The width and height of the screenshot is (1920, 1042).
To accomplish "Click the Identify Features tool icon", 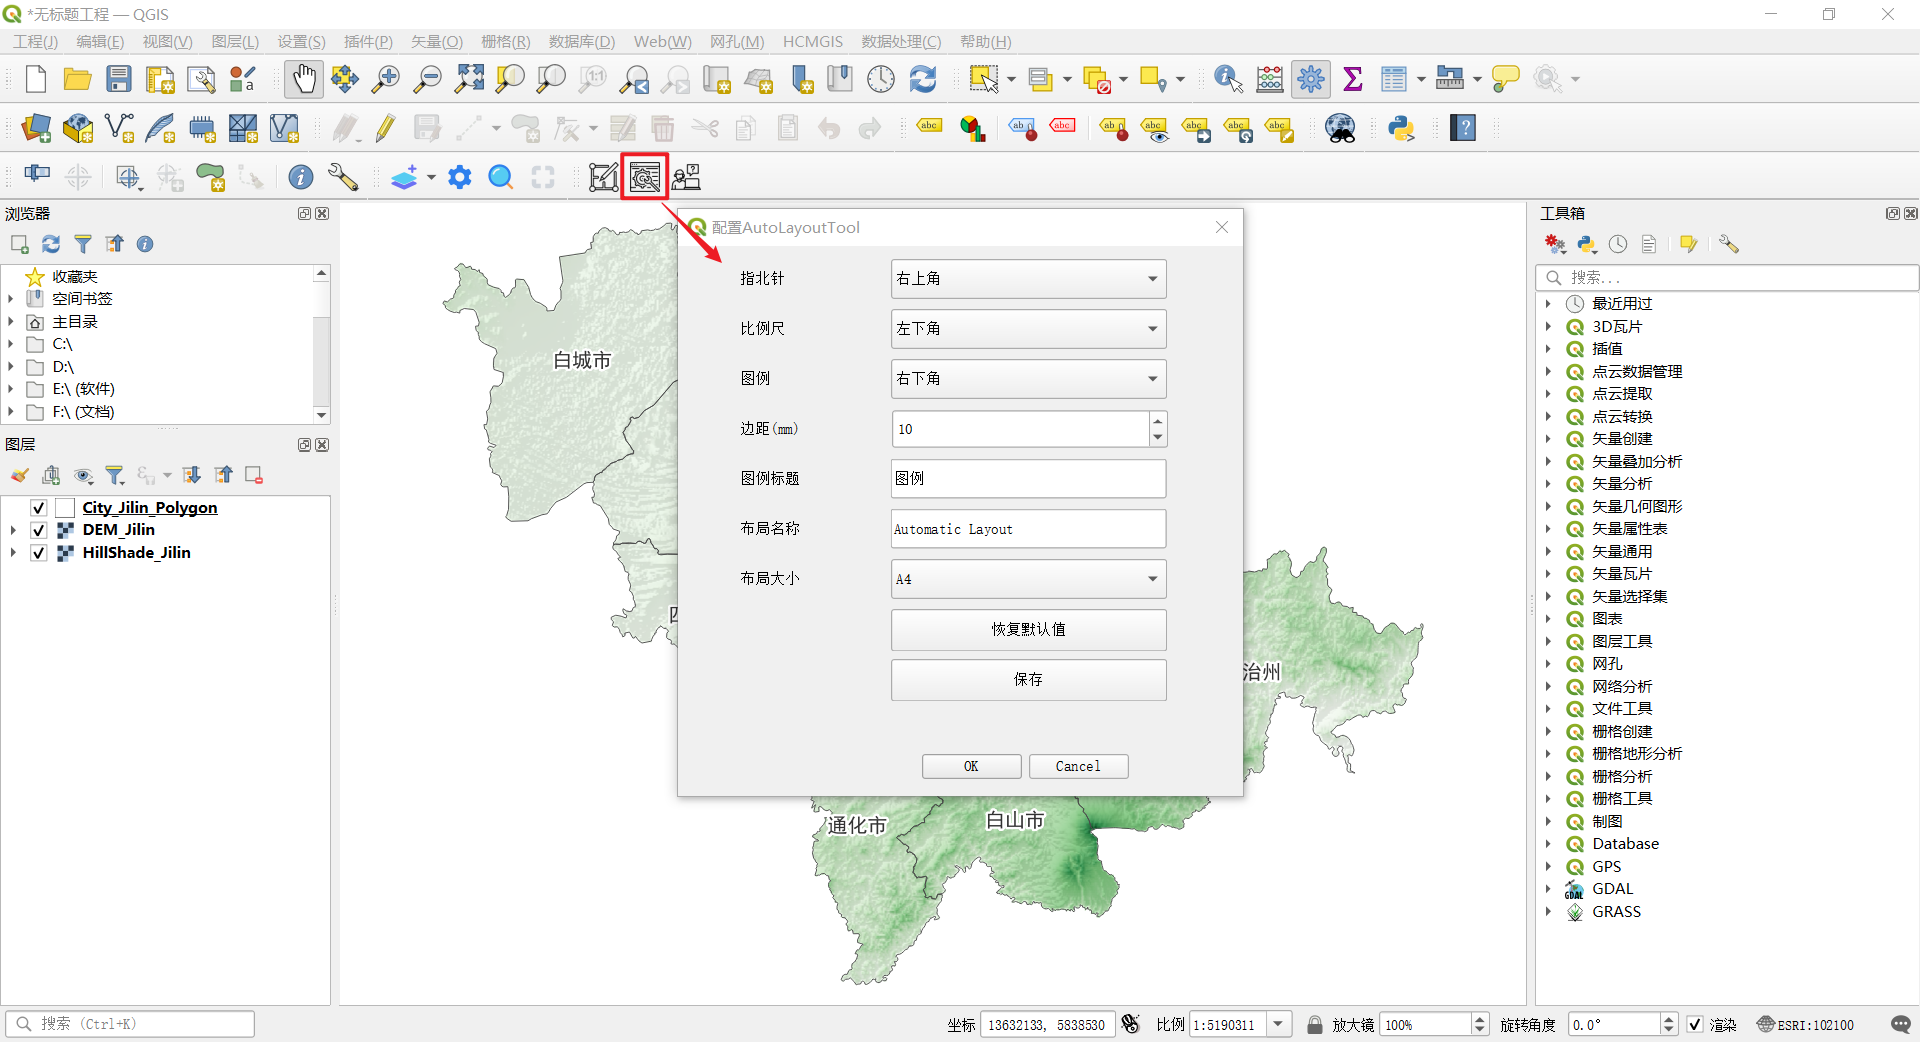I will 1227,79.
